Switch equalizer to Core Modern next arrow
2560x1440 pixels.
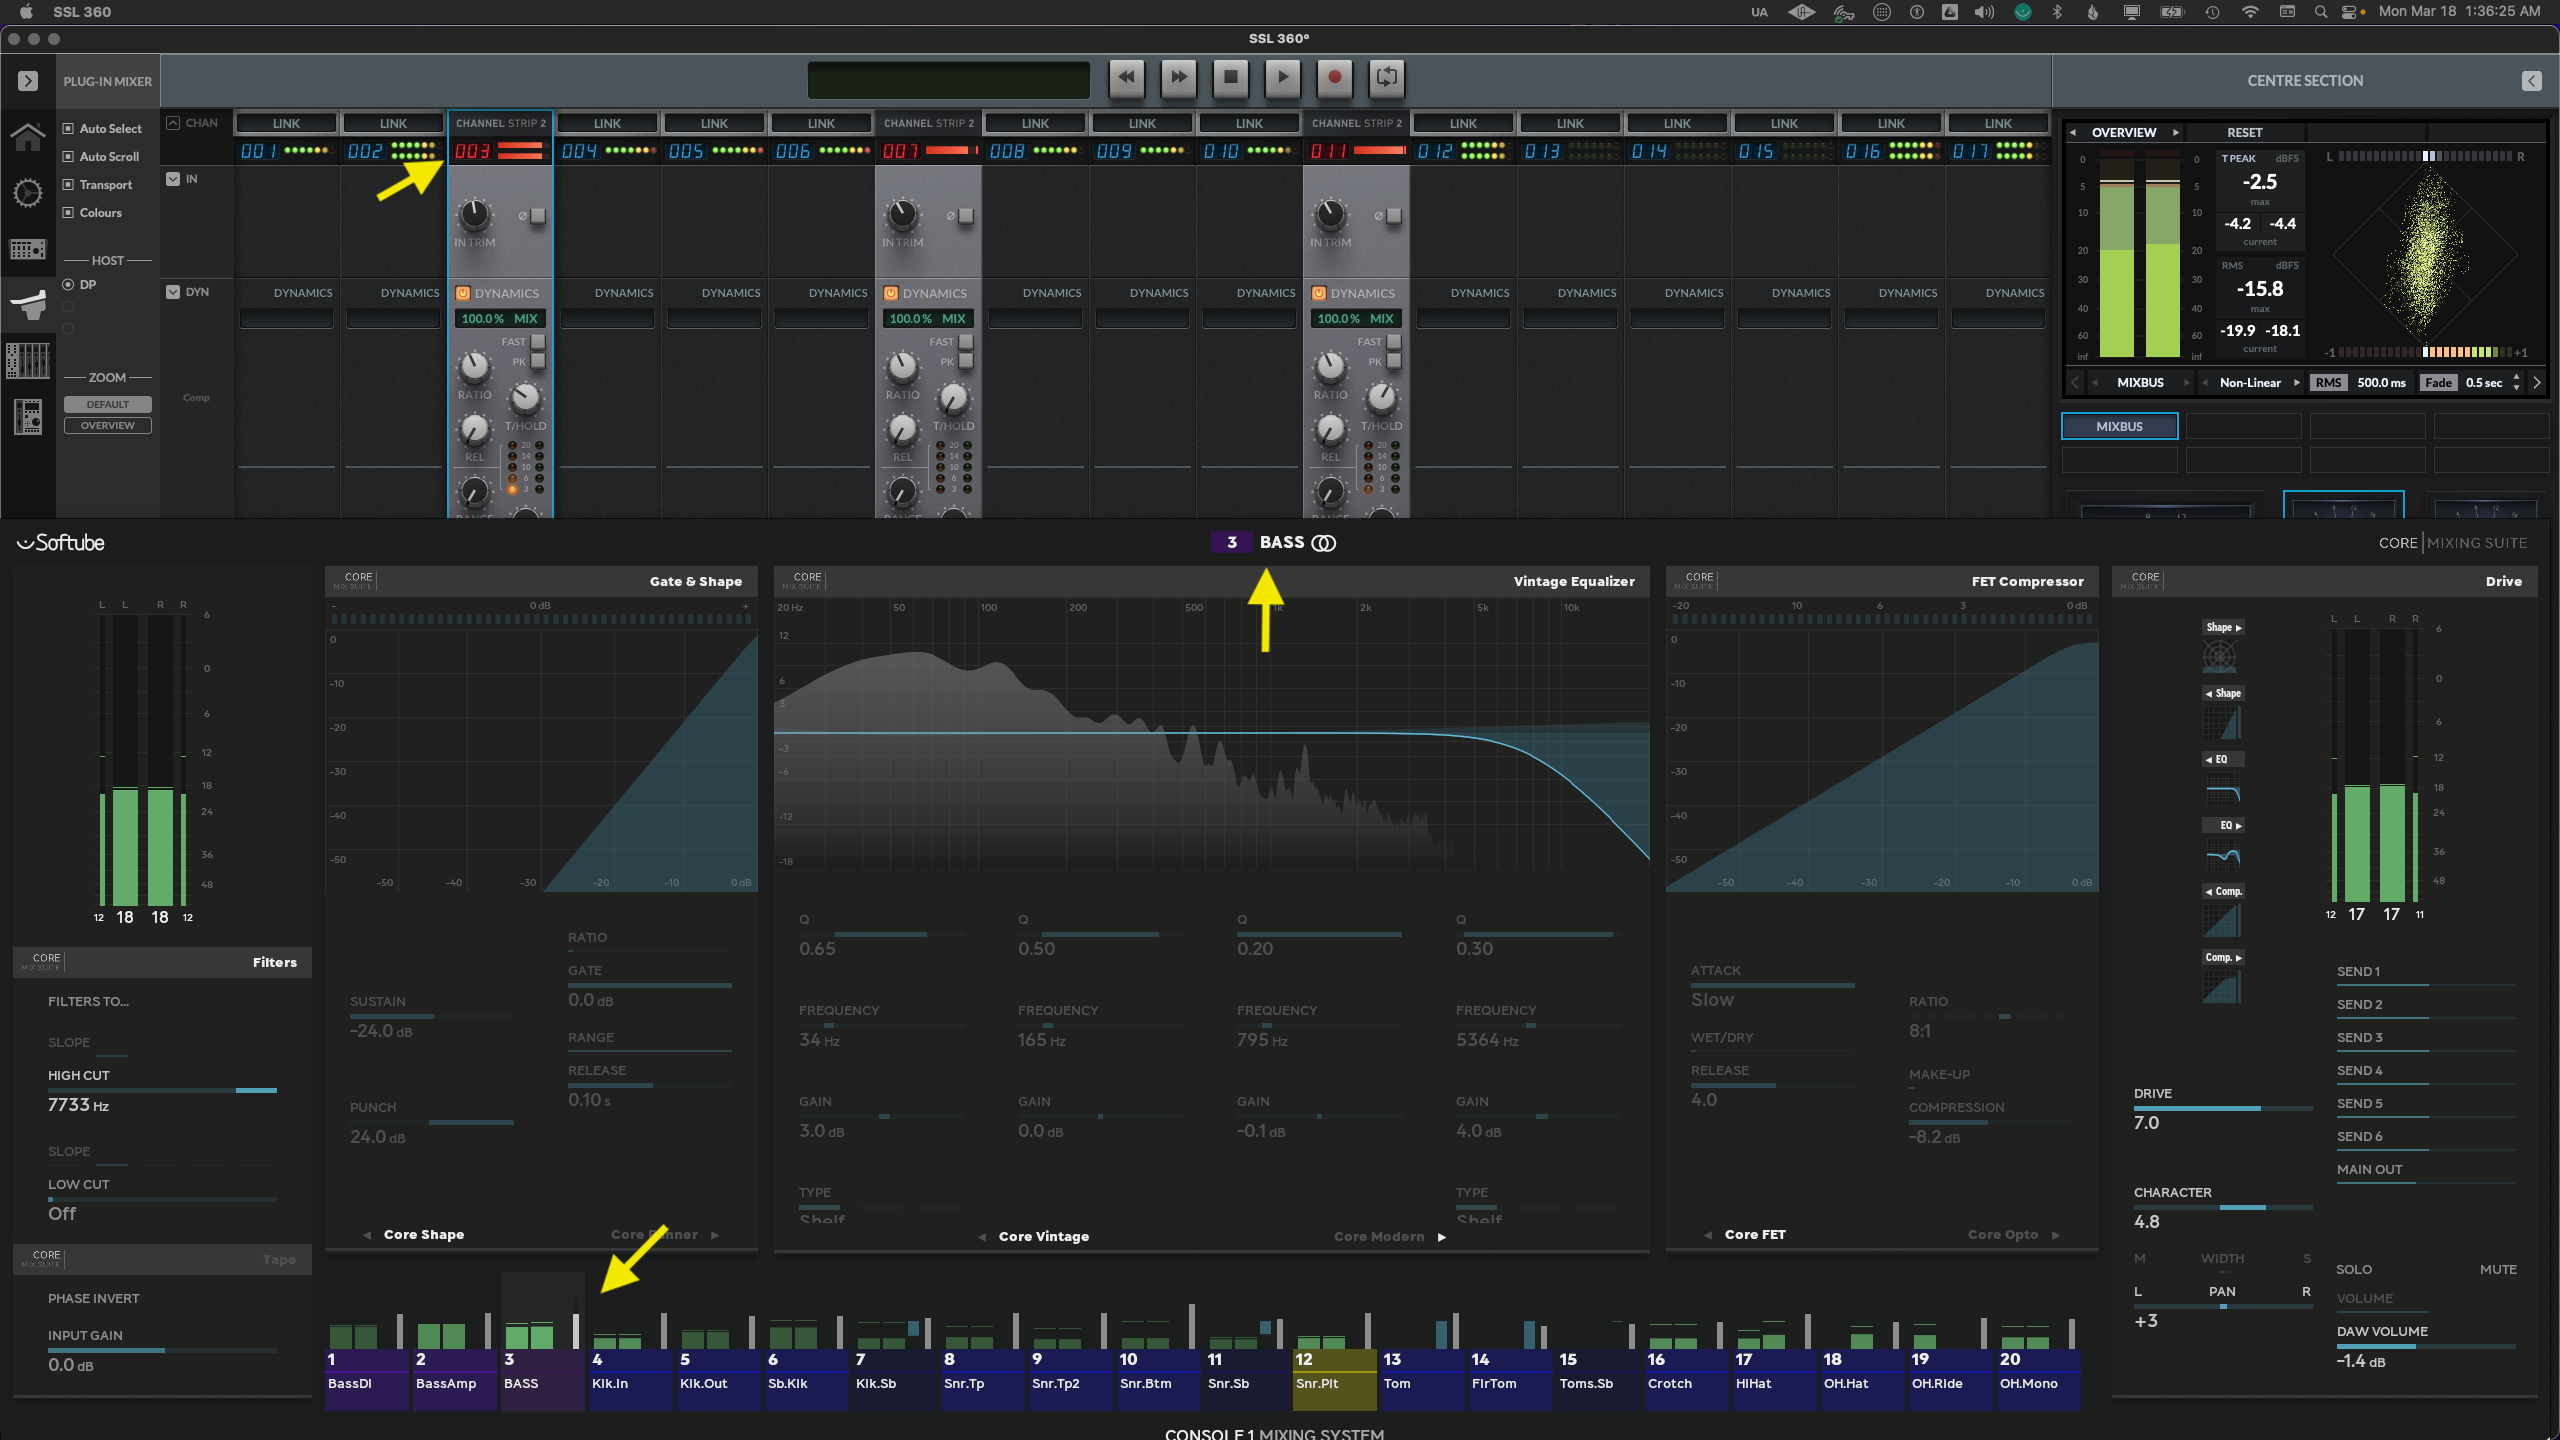[1442, 1238]
